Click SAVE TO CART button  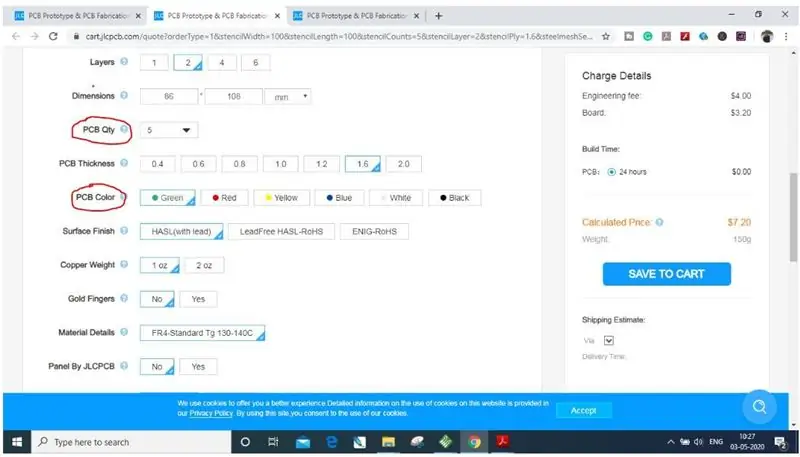[666, 274]
